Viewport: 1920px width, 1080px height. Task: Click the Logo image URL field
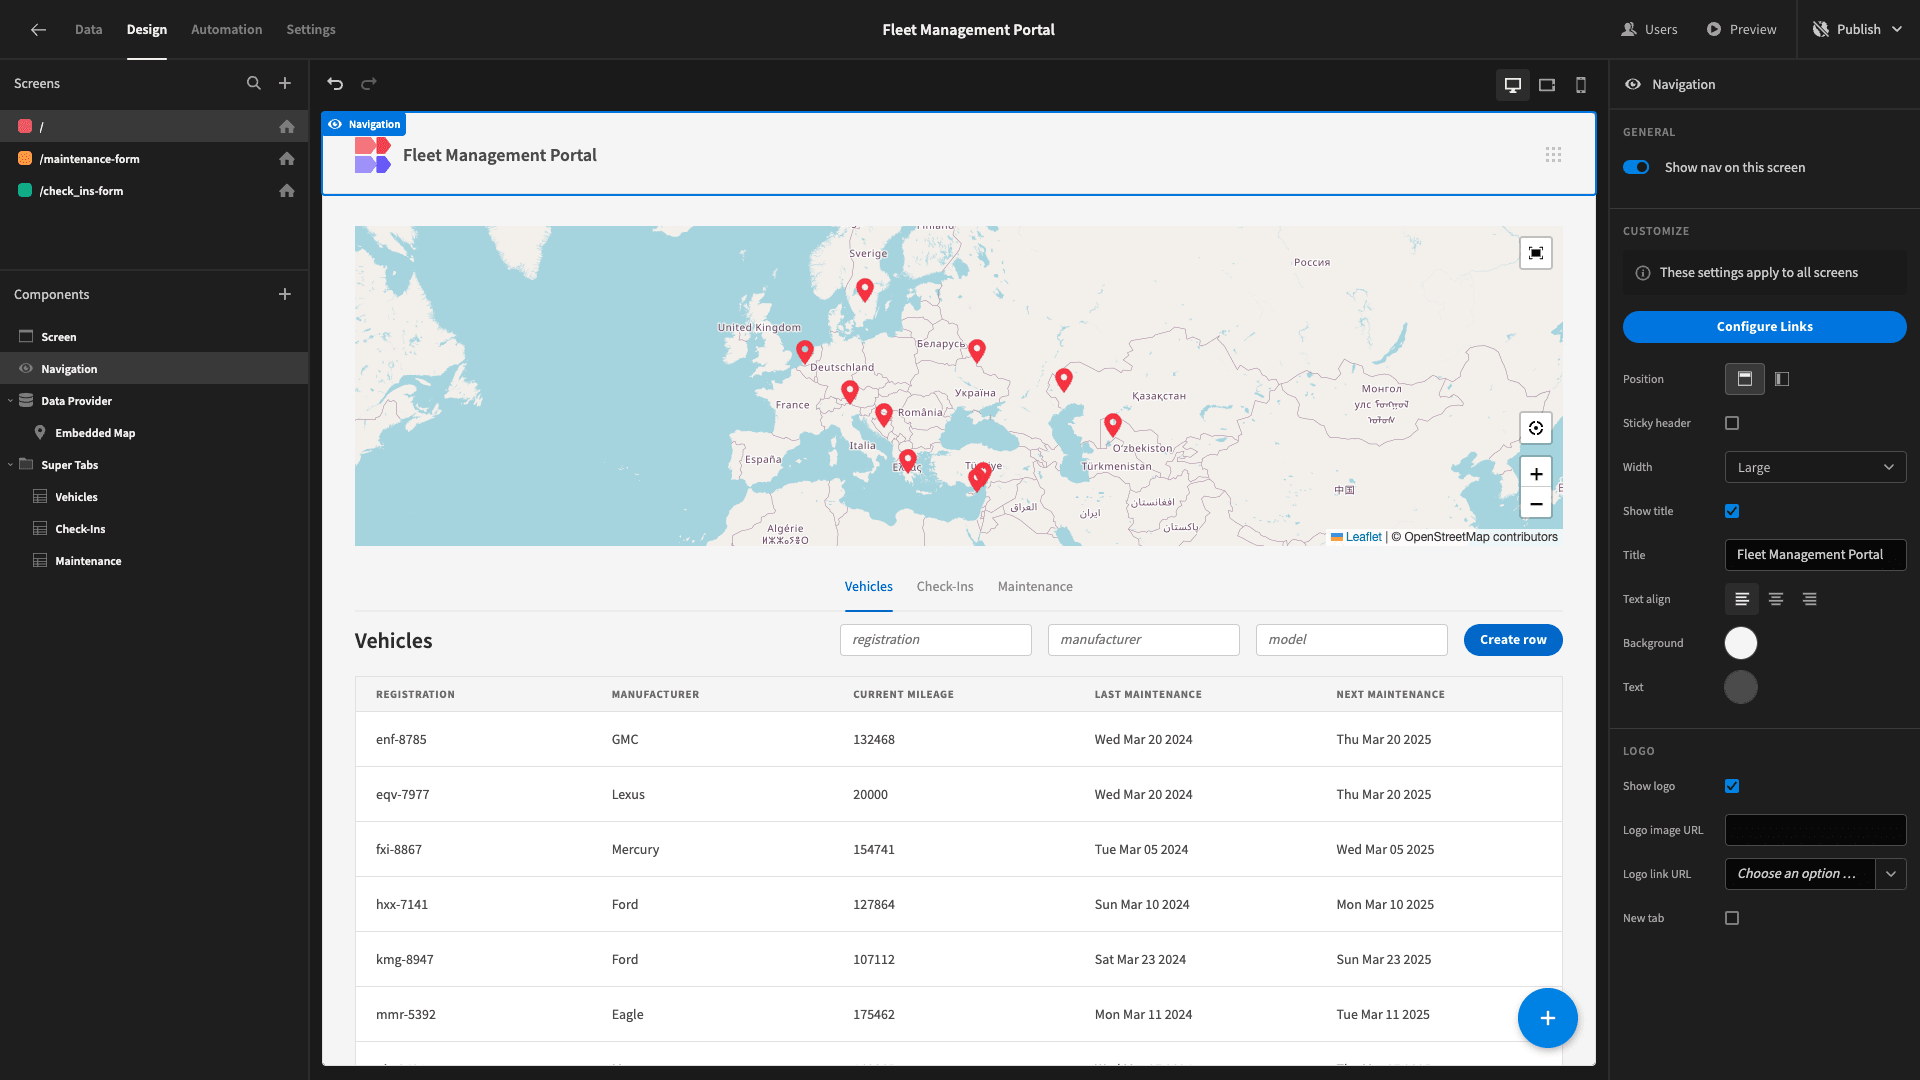coord(1815,830)
